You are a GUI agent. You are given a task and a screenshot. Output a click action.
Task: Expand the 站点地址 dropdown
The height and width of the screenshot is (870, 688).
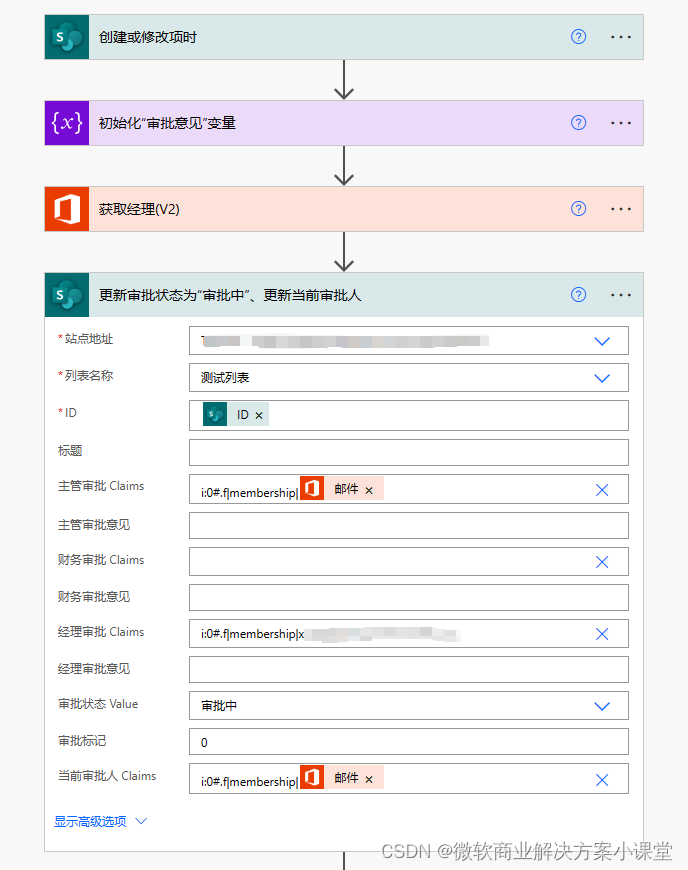(602, 341)
